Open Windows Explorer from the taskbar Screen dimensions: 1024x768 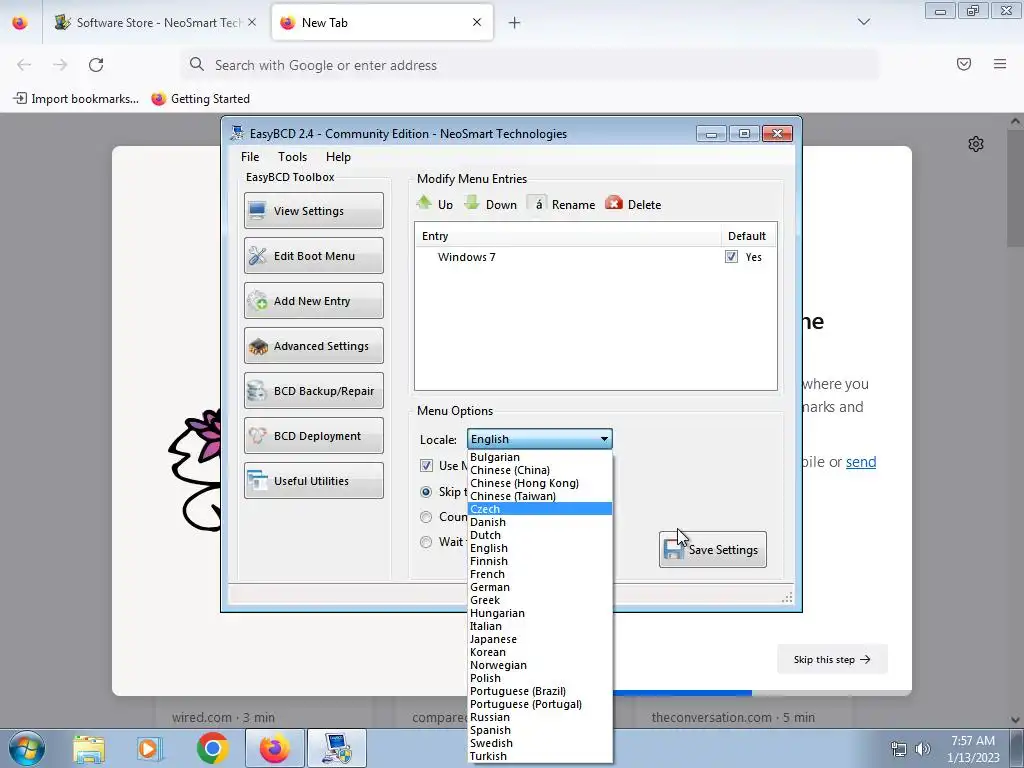(x=89, y=748)
